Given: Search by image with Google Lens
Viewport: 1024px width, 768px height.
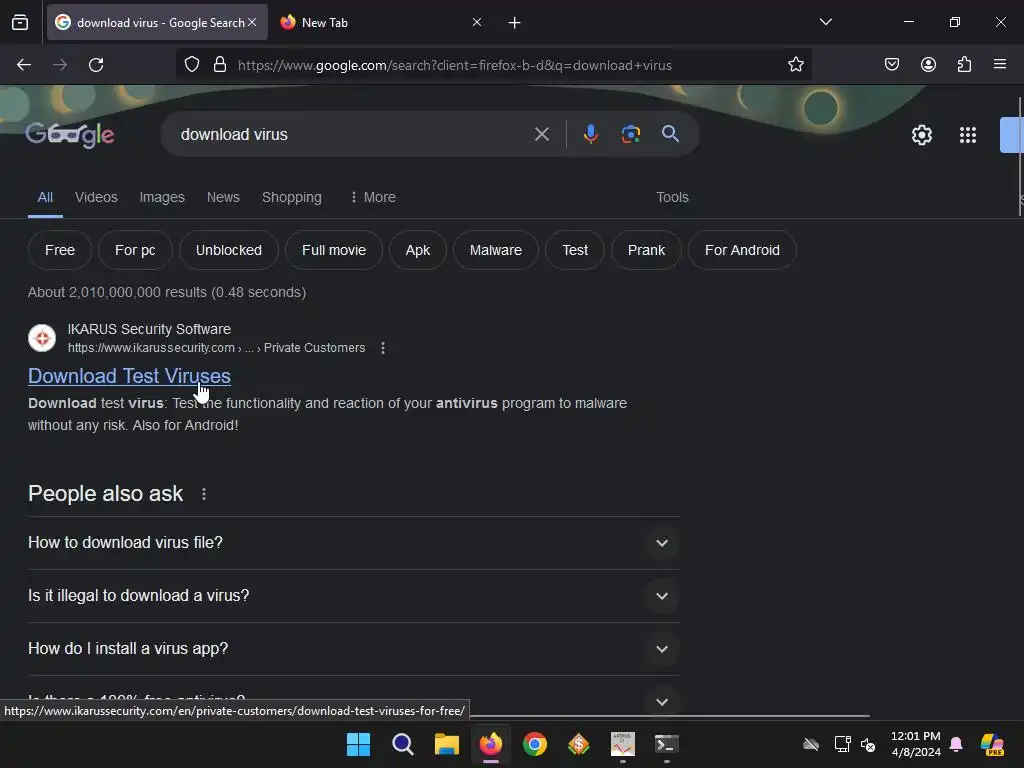Looking at the screenshot, I should [x=630, y=135].
